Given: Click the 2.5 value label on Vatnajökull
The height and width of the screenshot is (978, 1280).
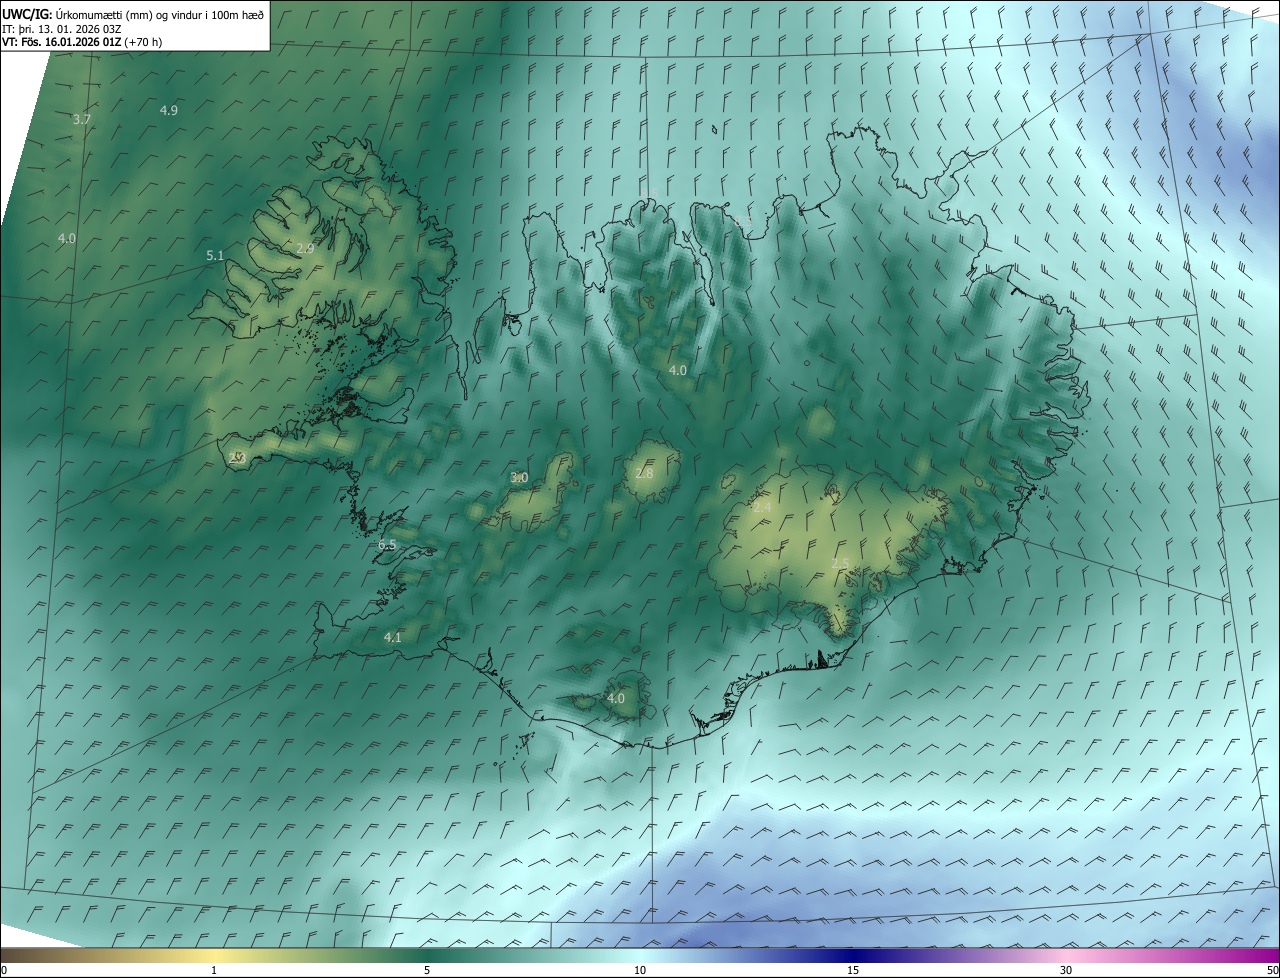Looking at the screenshot, I should coord(840,564).
